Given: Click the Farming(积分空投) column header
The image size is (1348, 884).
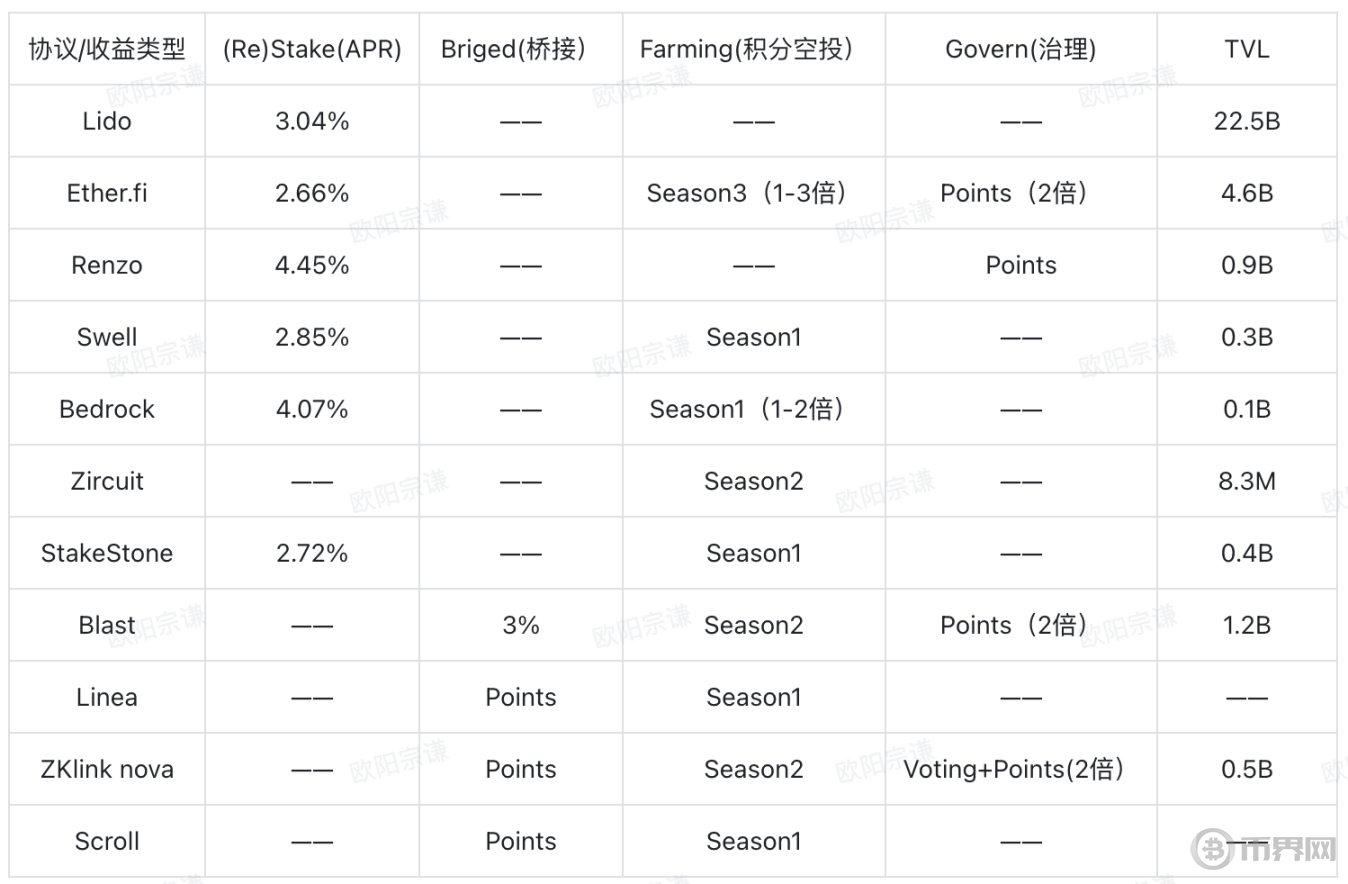Looking at the screenshot, I should tap(752, 49).
